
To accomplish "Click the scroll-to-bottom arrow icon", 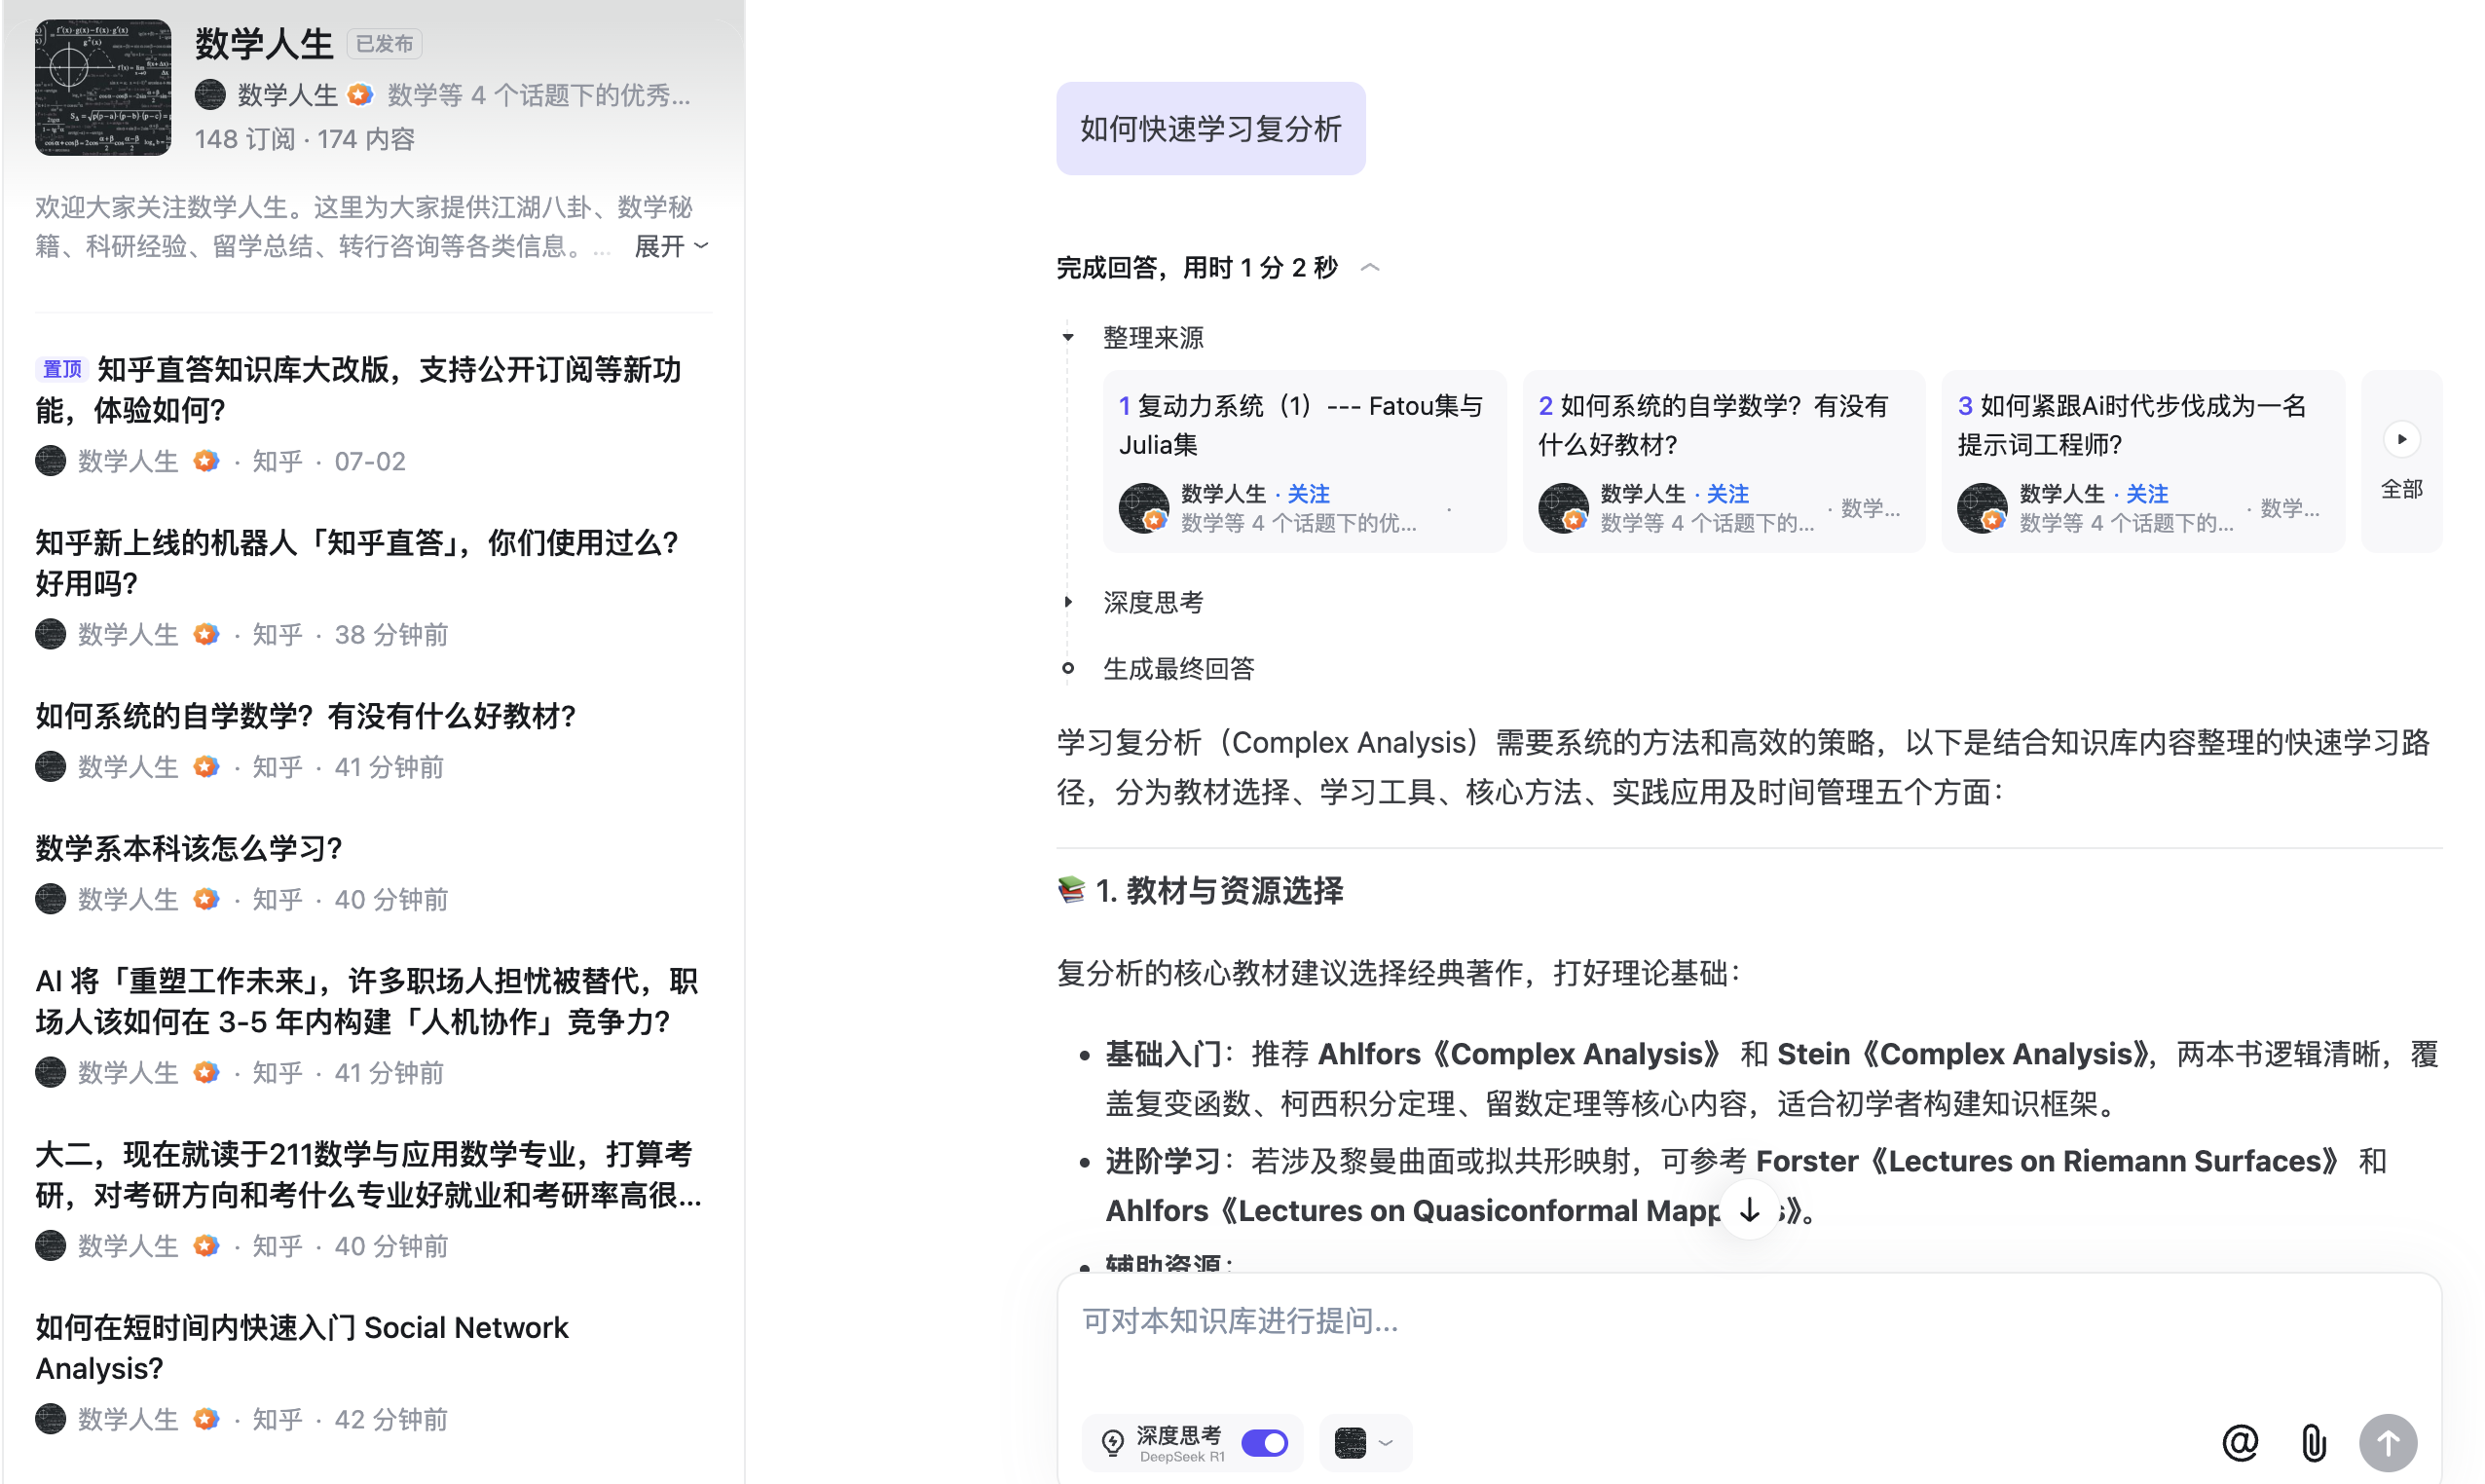I will click(1749, 1210).
